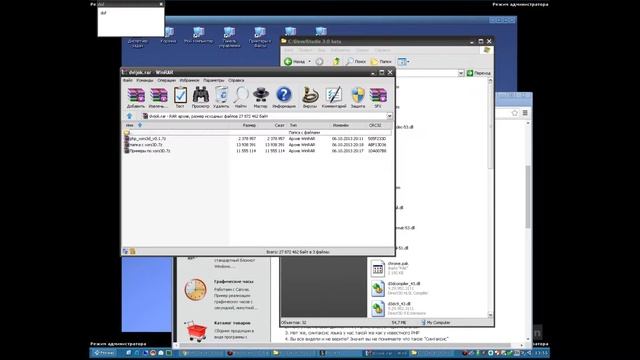Click the Переход (Go) button in Explorer
640x360 pixels.
pos(479,73)
